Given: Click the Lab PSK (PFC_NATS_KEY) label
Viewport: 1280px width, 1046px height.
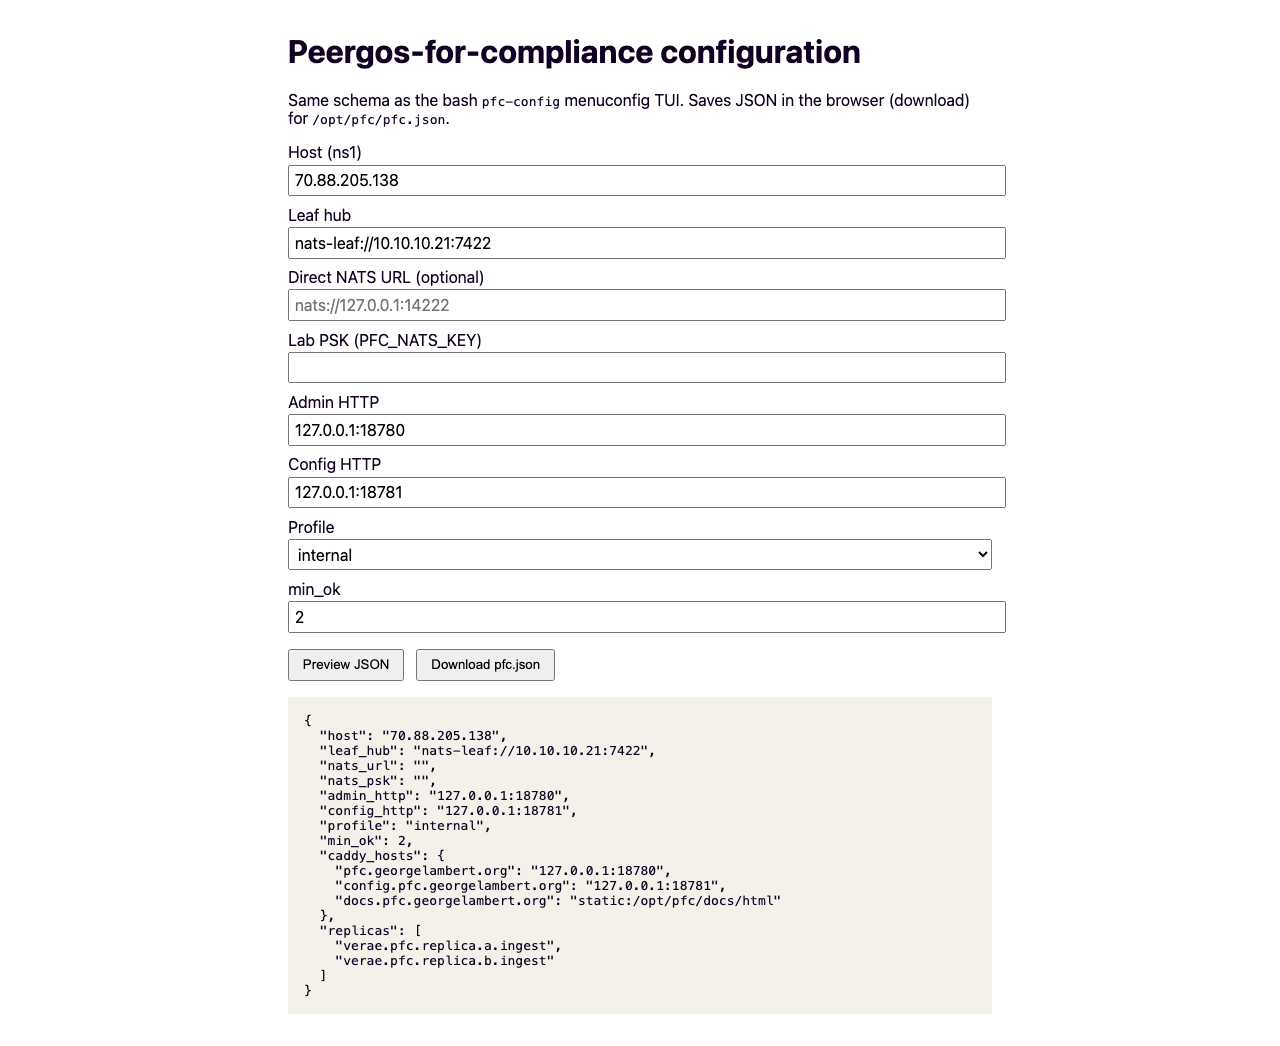Looking at the screenshot, I should 385,340.
